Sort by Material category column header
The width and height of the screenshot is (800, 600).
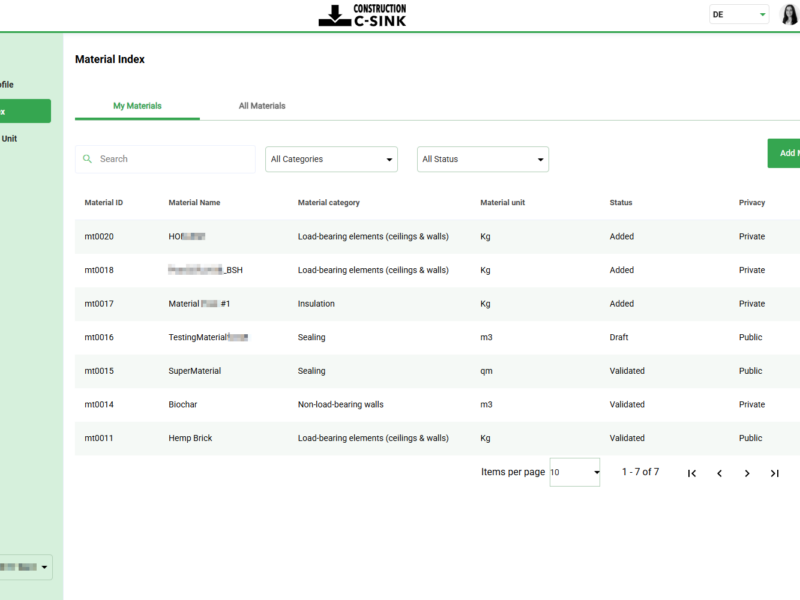[329, 203]
